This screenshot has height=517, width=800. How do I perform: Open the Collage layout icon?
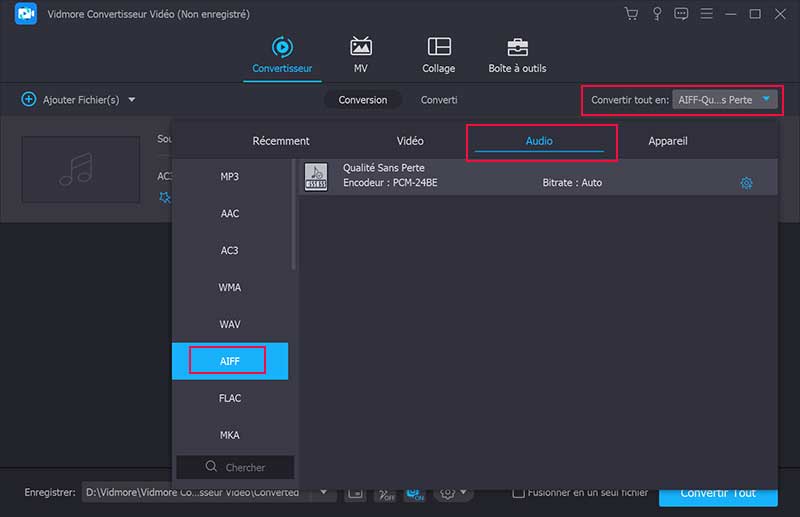coord(438,47)
